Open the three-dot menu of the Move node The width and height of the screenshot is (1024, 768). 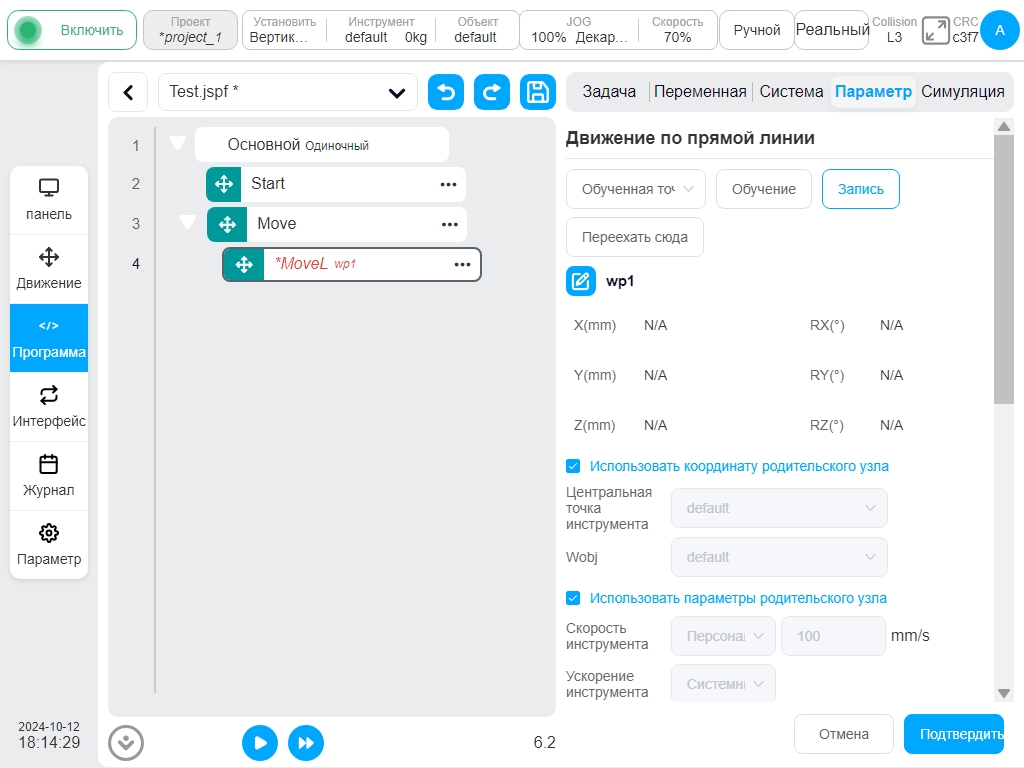449,225
